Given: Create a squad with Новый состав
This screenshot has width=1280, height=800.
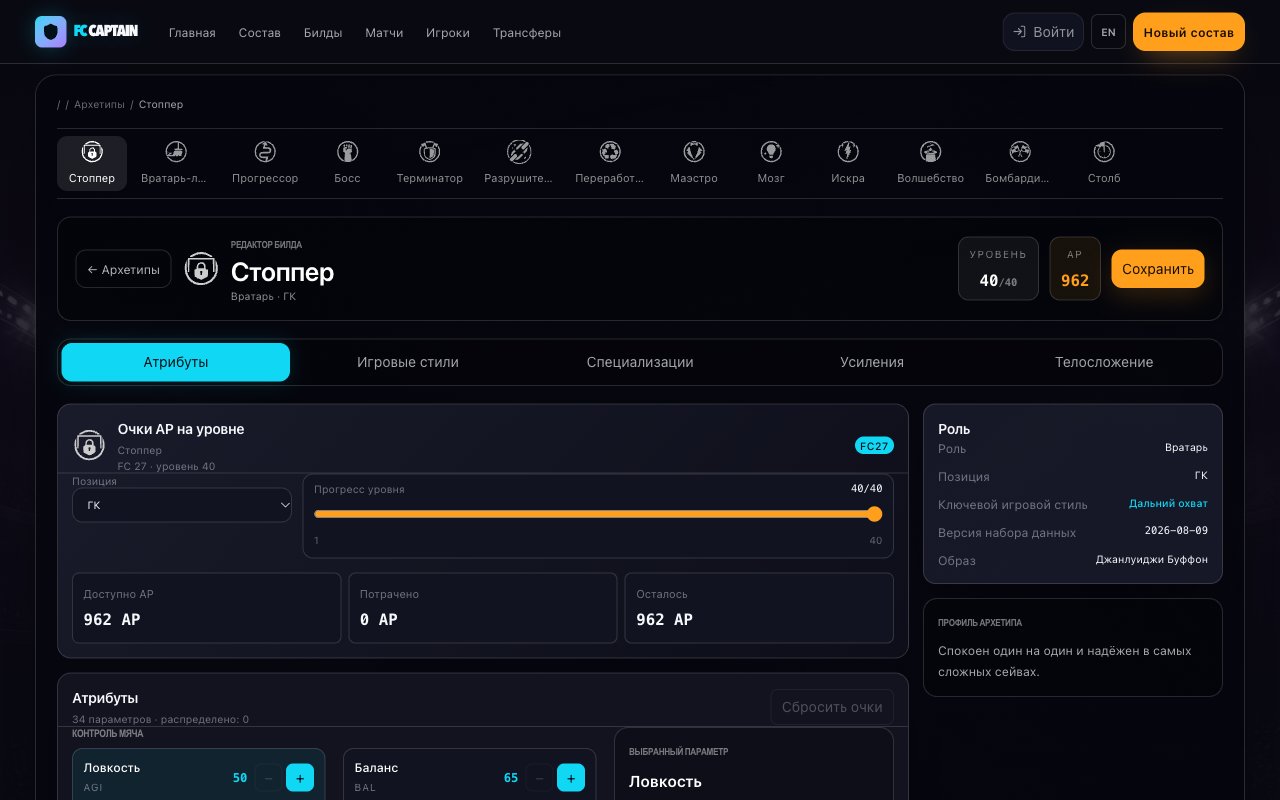Looking at the screenshot, I should click(1189, 32).
